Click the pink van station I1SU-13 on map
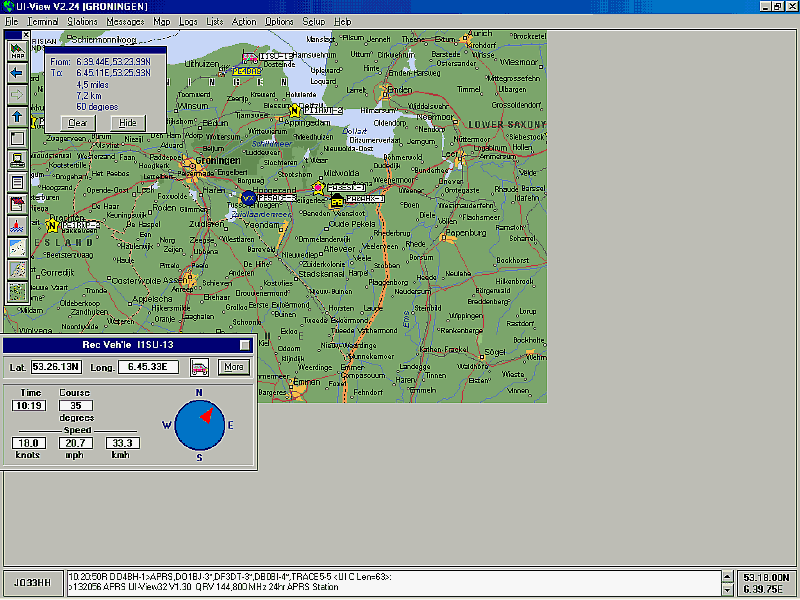This screenshot has width=800, height=600. click(249, 57)
